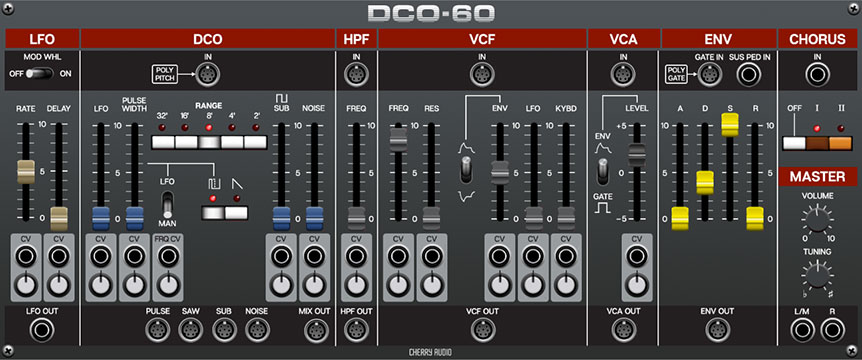Image resolution: width=862 pixels, height=360 pixels.
Task: Click the ENV Decay slider handle
Action: tap(704, 183)
